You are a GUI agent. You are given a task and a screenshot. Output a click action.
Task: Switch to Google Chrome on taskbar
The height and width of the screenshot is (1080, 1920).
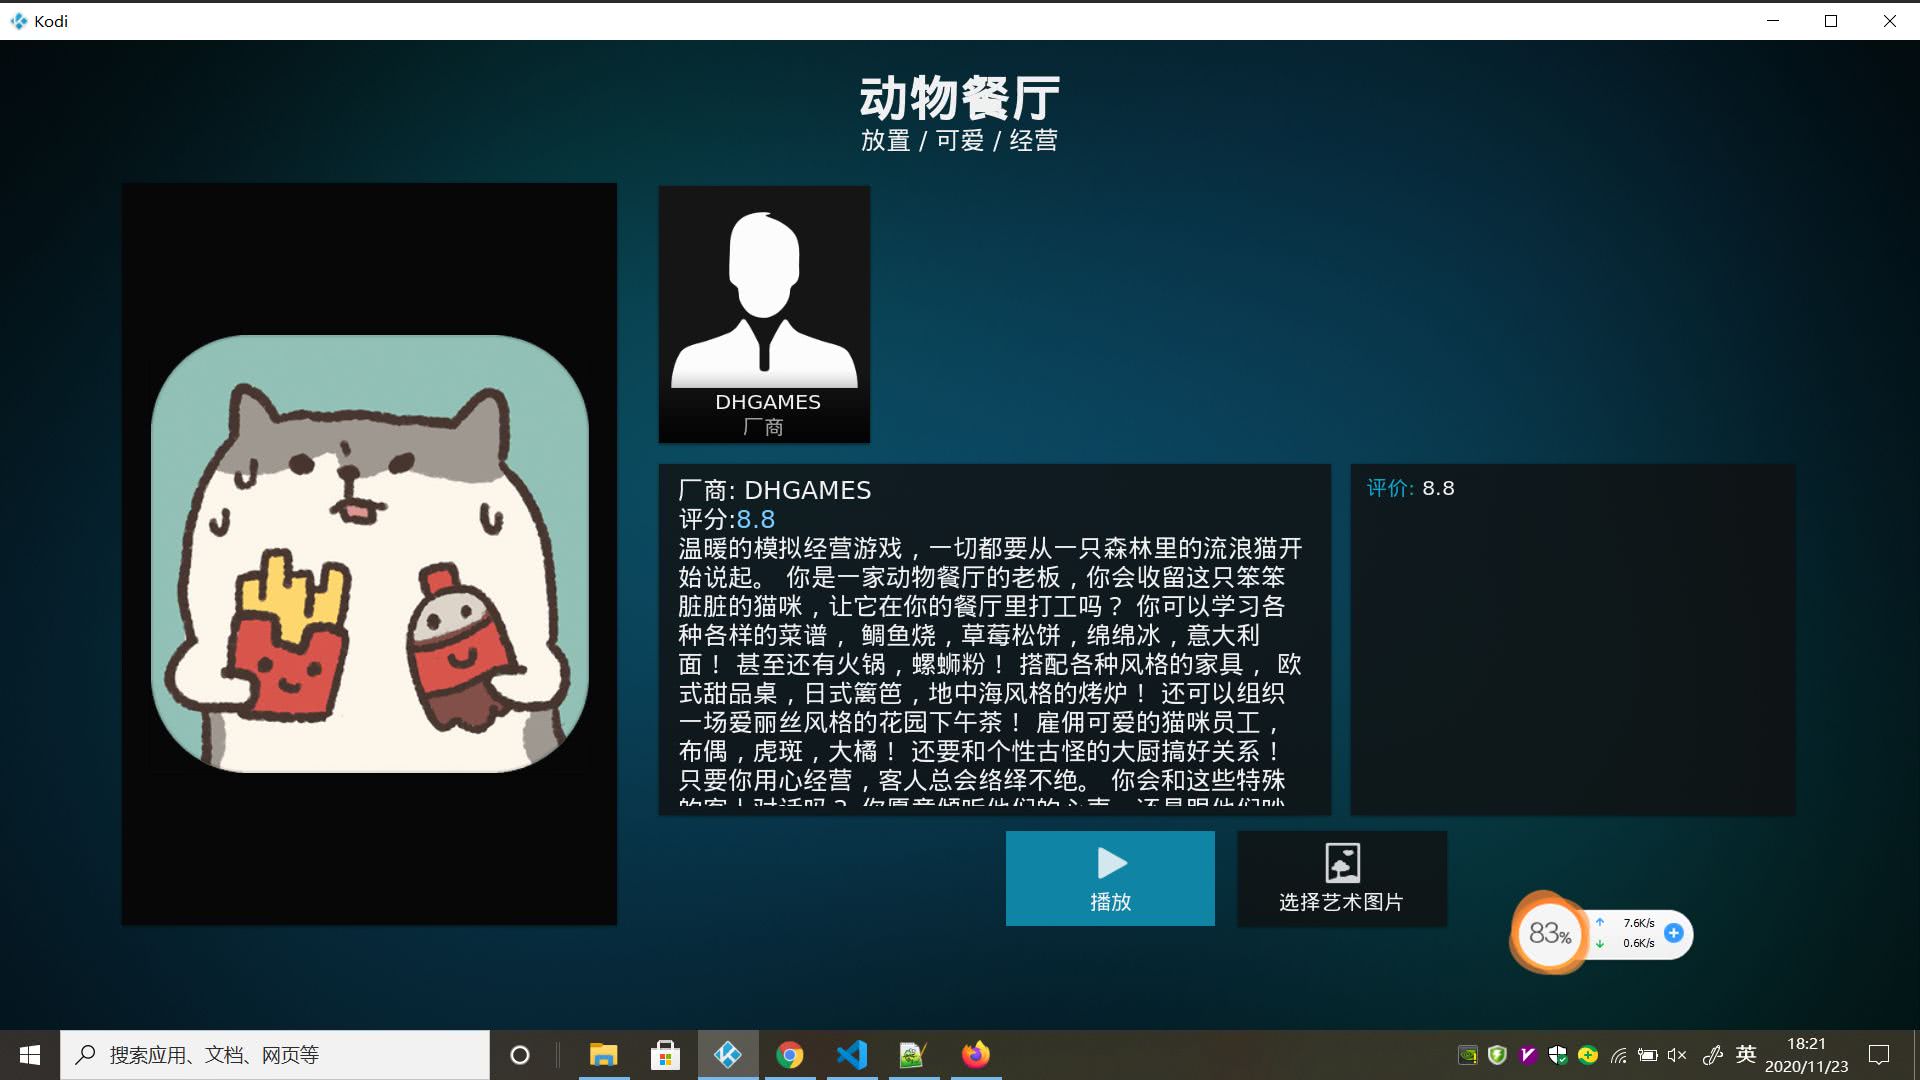(790, 1055)
